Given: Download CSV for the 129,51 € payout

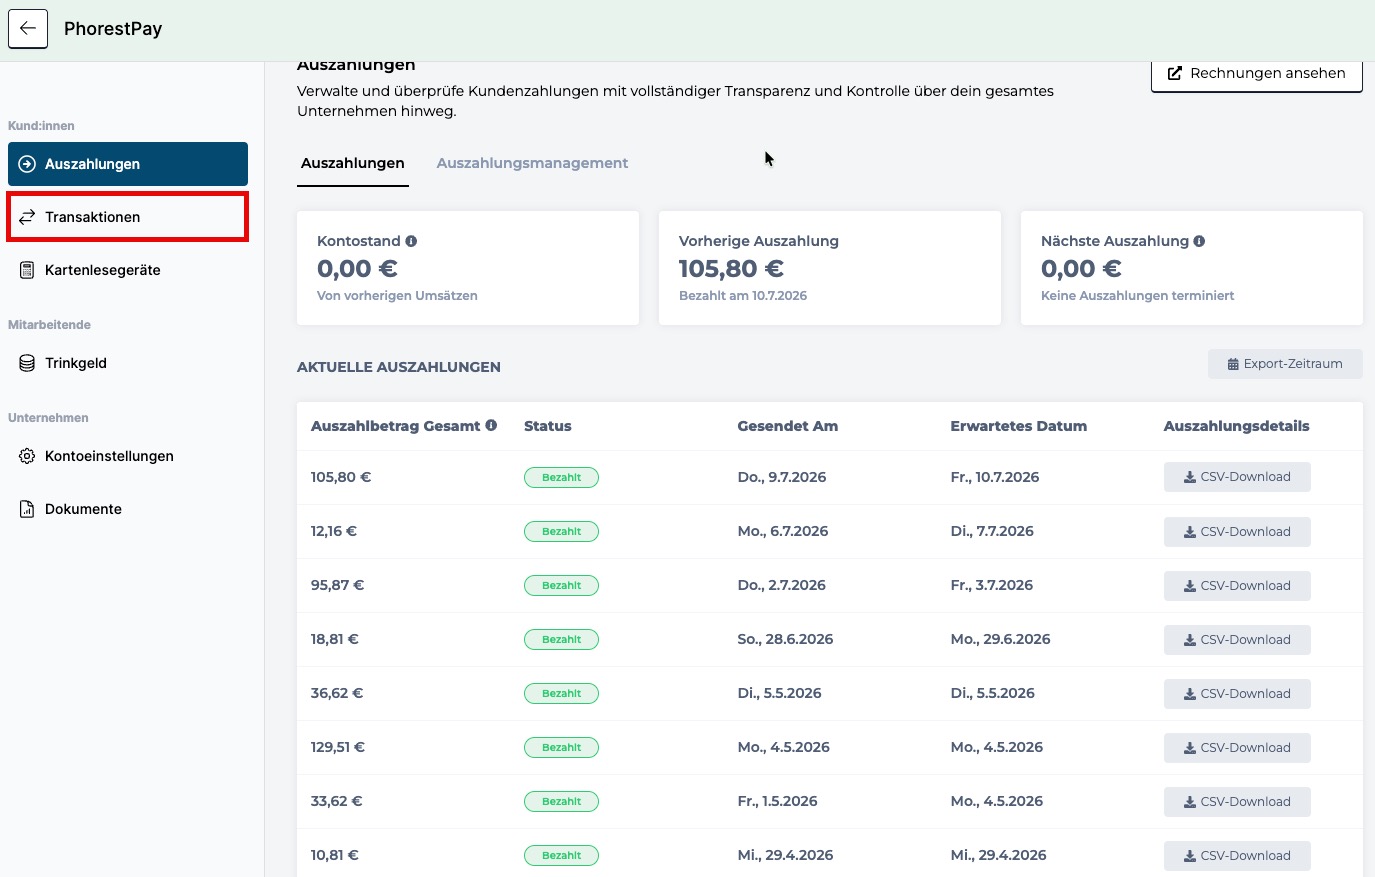Looking at the screenshot, I should (1237, 748).
